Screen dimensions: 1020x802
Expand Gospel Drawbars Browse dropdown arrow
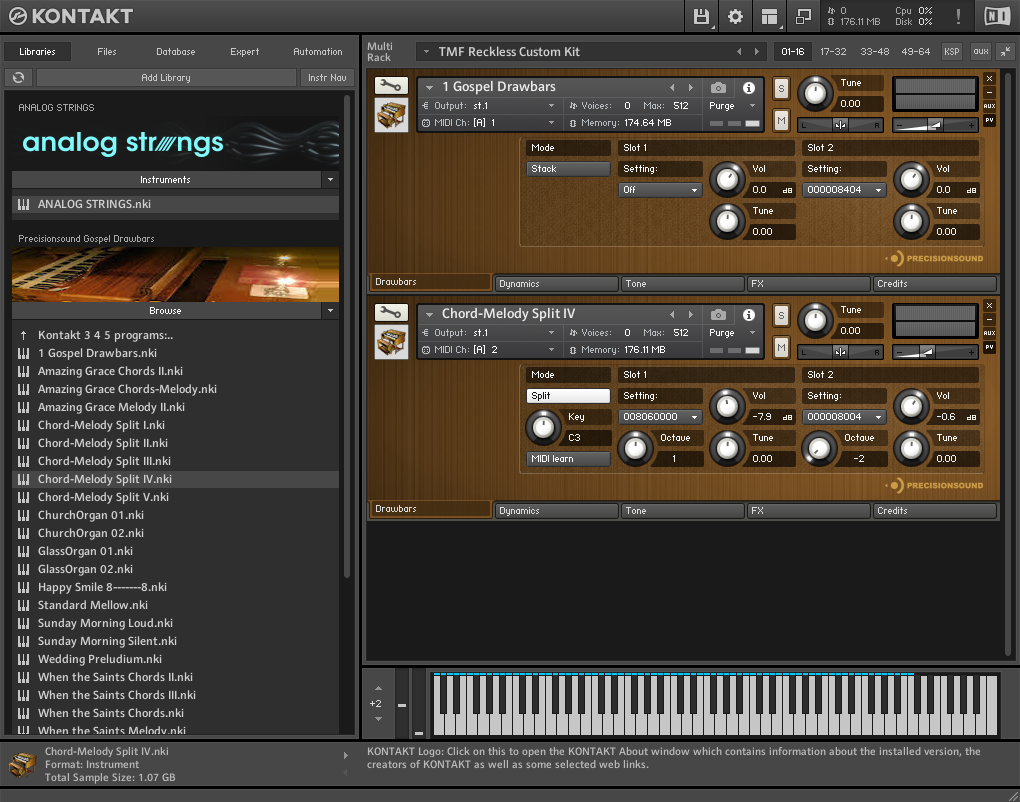(330, 311)
